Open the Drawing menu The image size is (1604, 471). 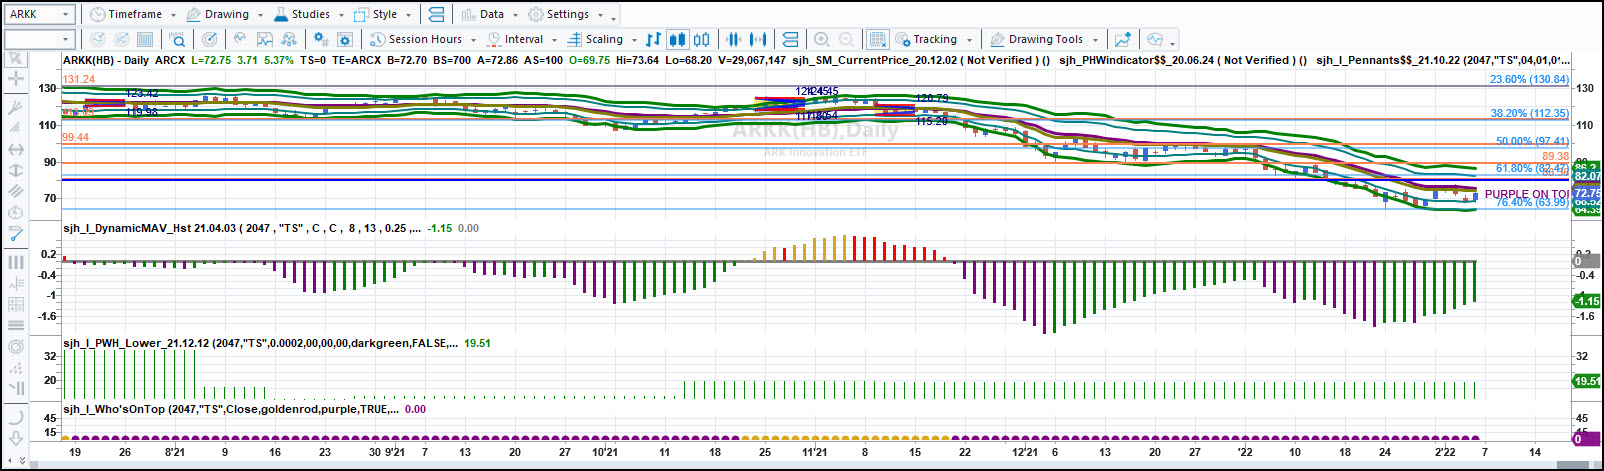click(225, 14)
